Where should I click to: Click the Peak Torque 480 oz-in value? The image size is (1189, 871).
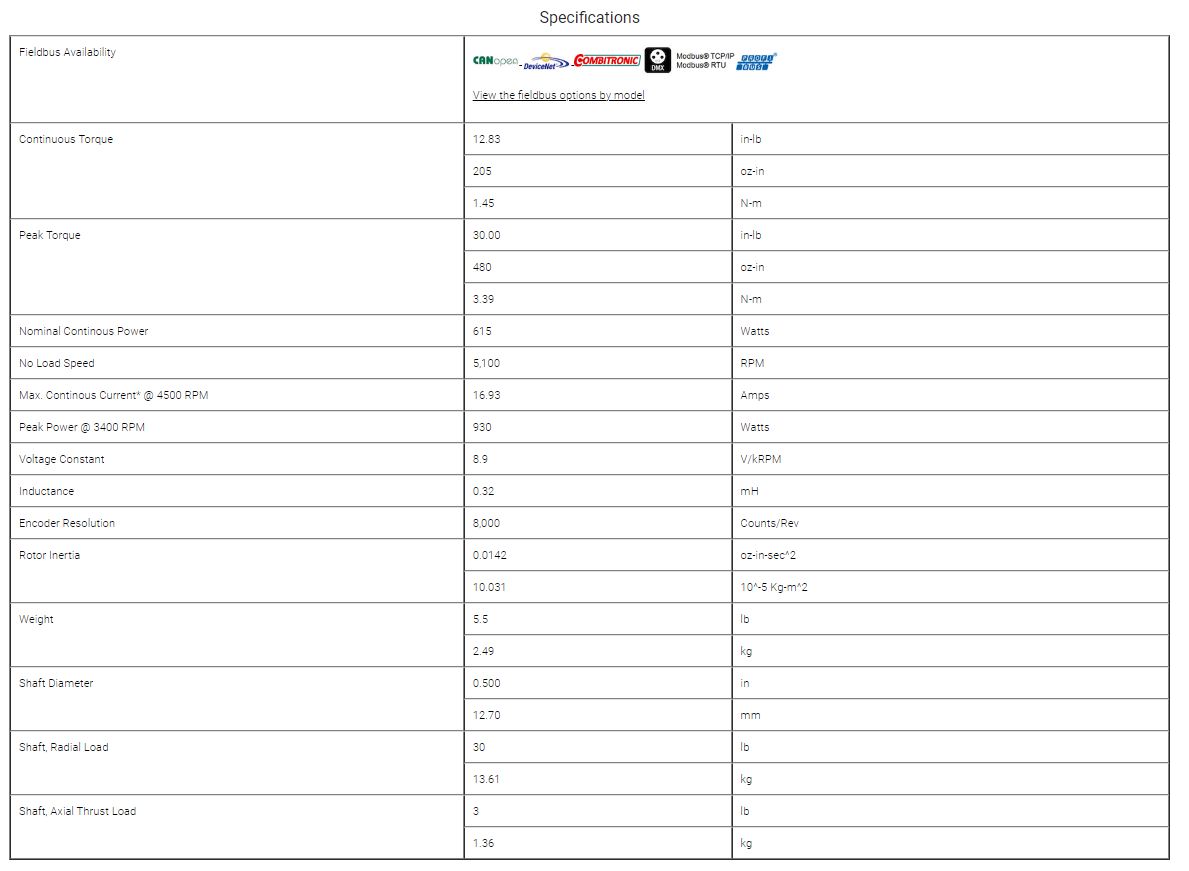click(483, 267)
